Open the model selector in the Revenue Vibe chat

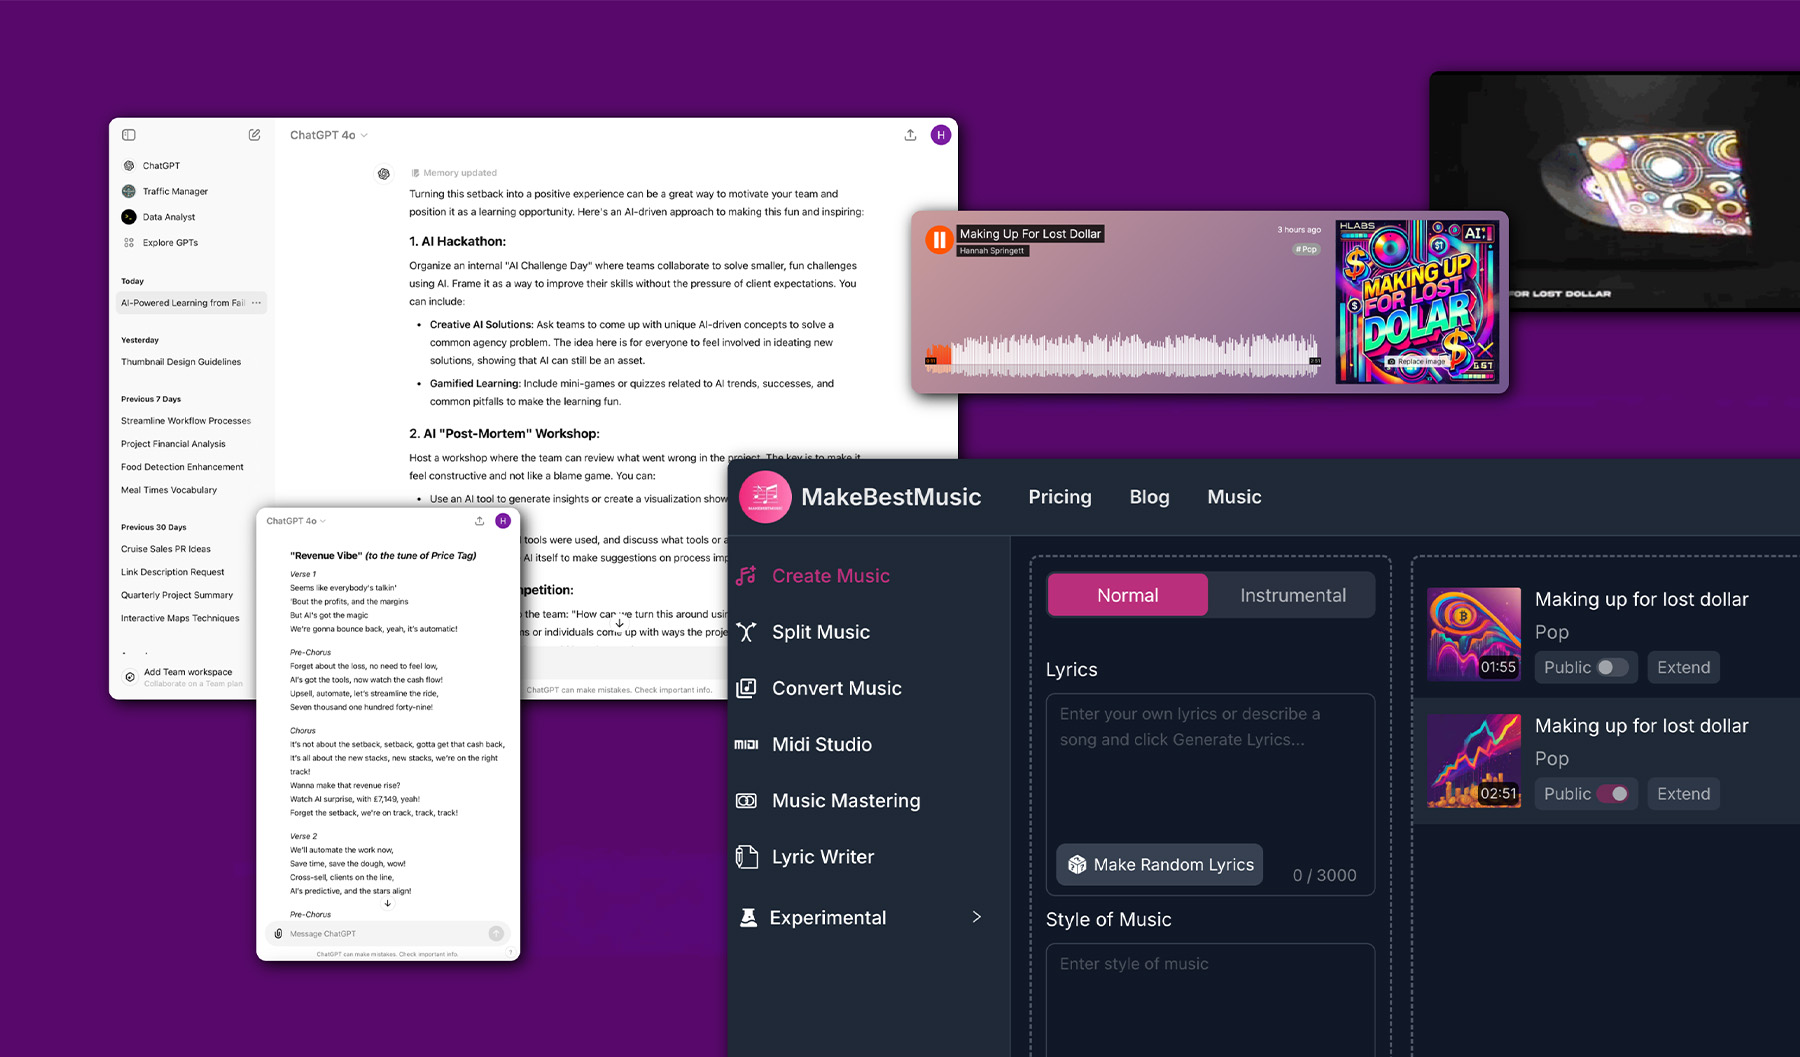point(294,520)
